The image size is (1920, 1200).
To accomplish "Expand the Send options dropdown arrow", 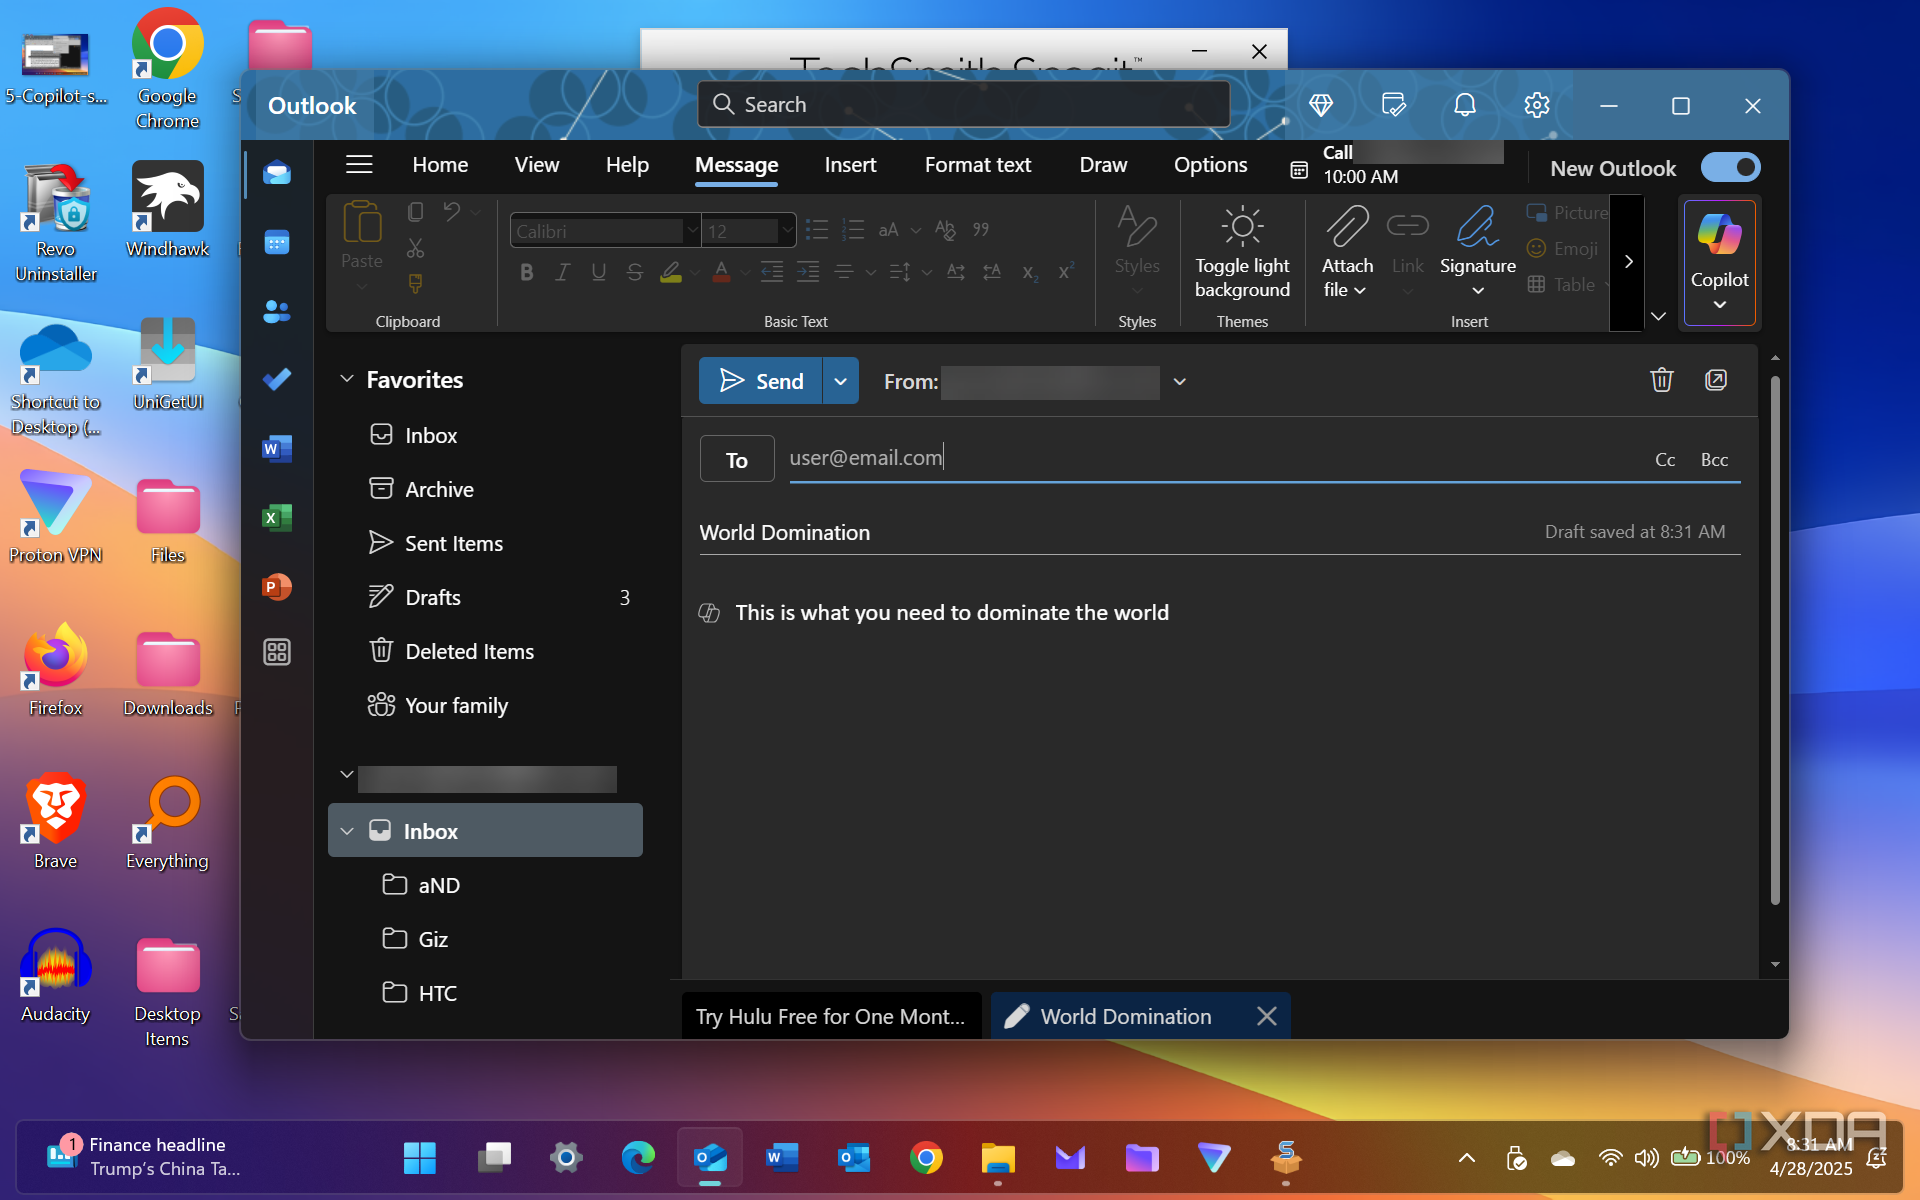I will point(841,381).
